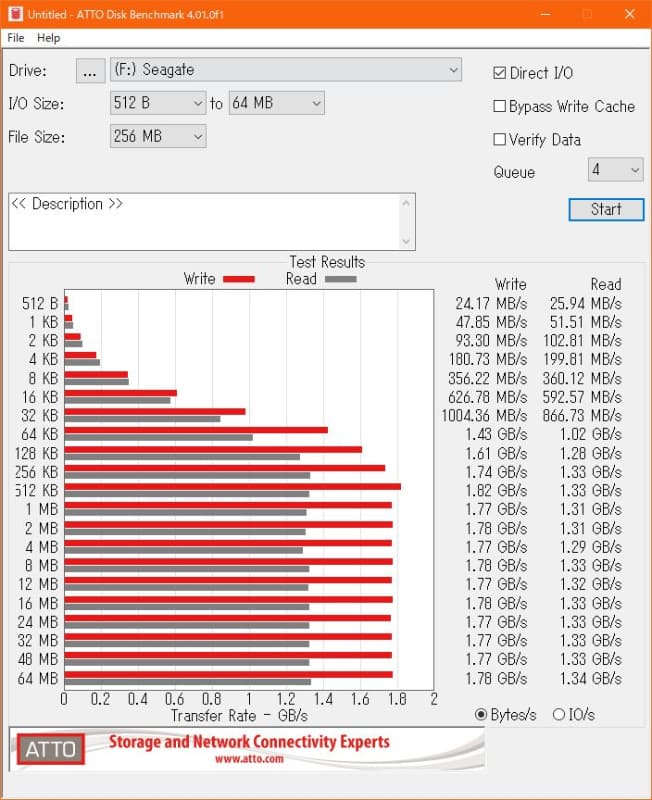
Task: Click the 1.43 GB/s write value
Action: click(x=496, y=434)
